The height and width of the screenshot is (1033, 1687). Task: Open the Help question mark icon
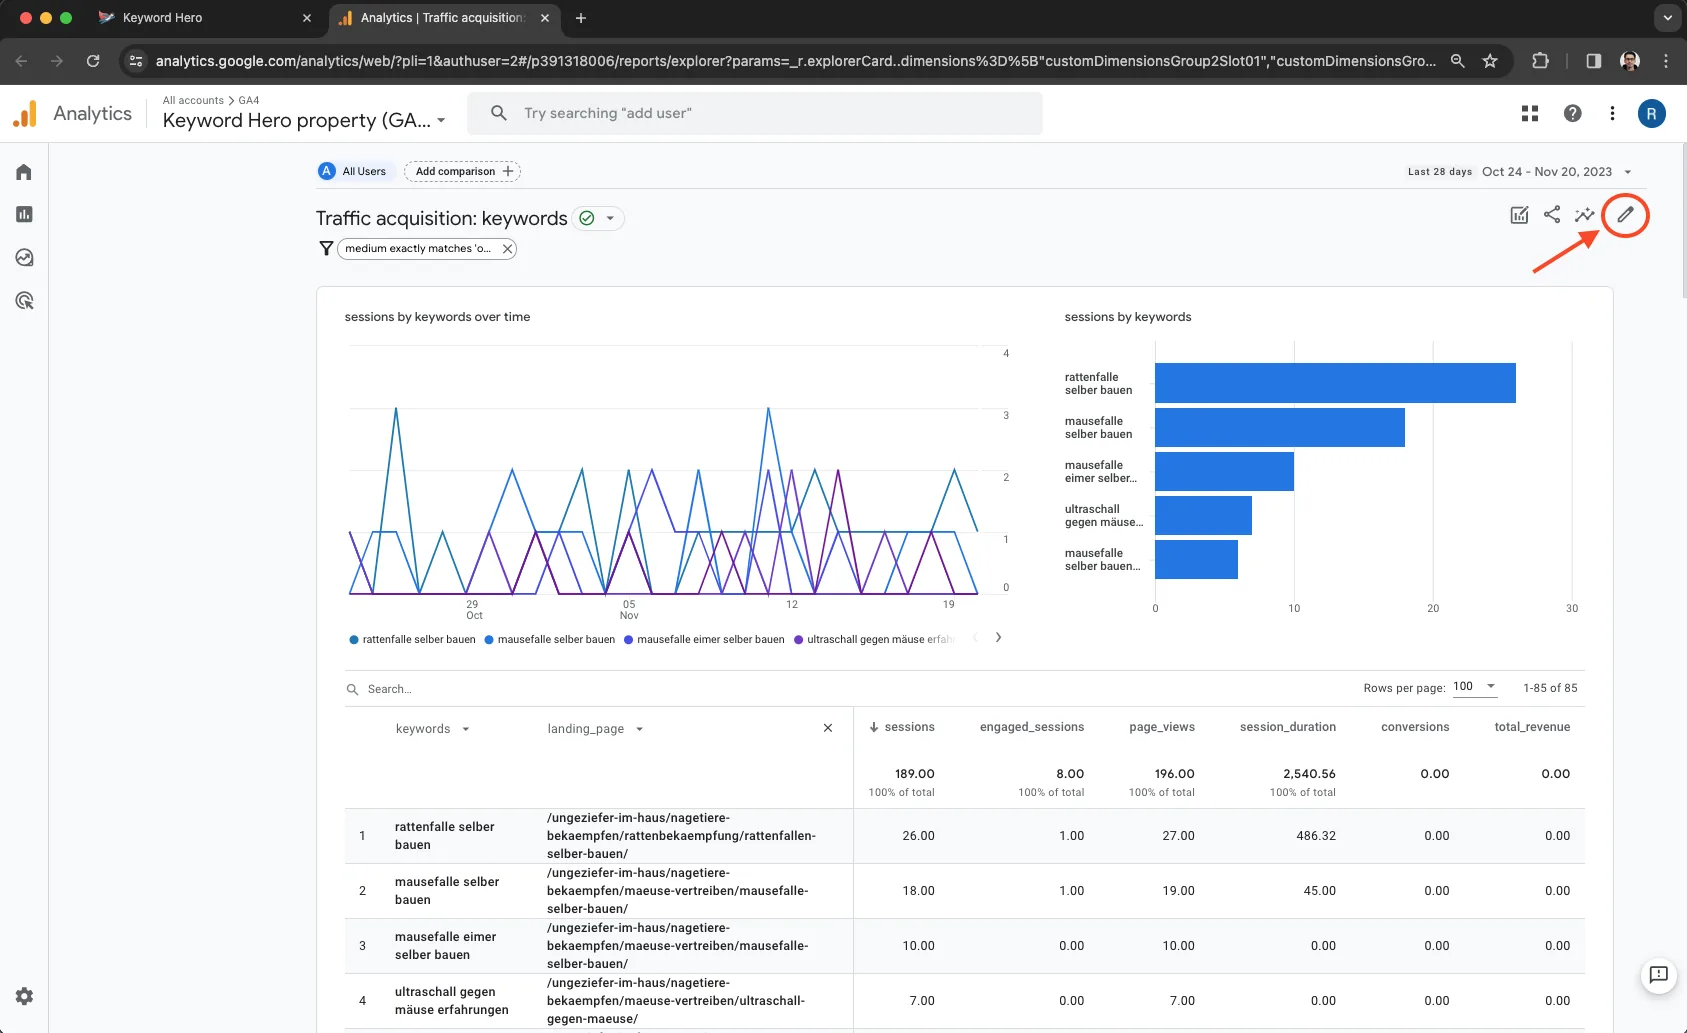click(x=1572, y=114)
